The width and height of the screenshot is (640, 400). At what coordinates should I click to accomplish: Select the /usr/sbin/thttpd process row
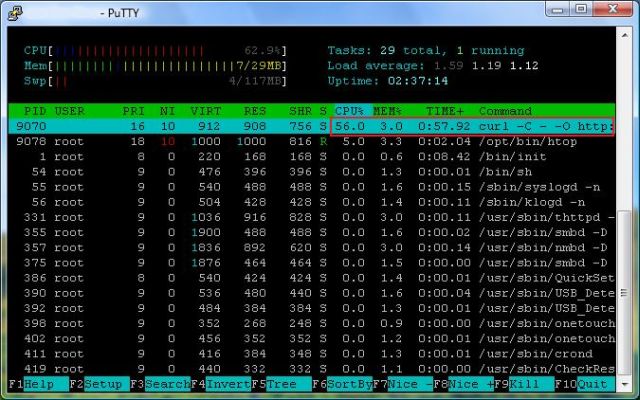[311, 217]
